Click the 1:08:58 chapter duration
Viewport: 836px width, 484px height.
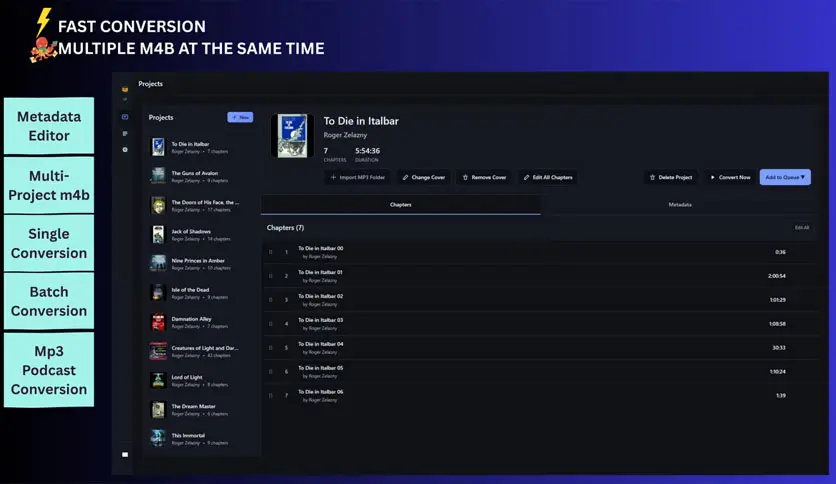click(x=777, y=324)
